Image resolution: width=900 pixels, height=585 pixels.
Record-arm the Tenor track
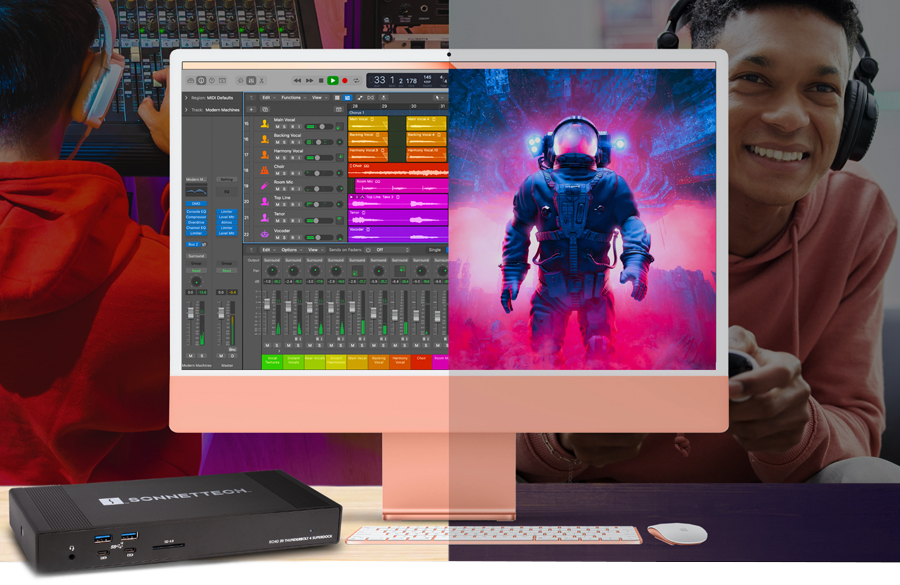(294, 219)
